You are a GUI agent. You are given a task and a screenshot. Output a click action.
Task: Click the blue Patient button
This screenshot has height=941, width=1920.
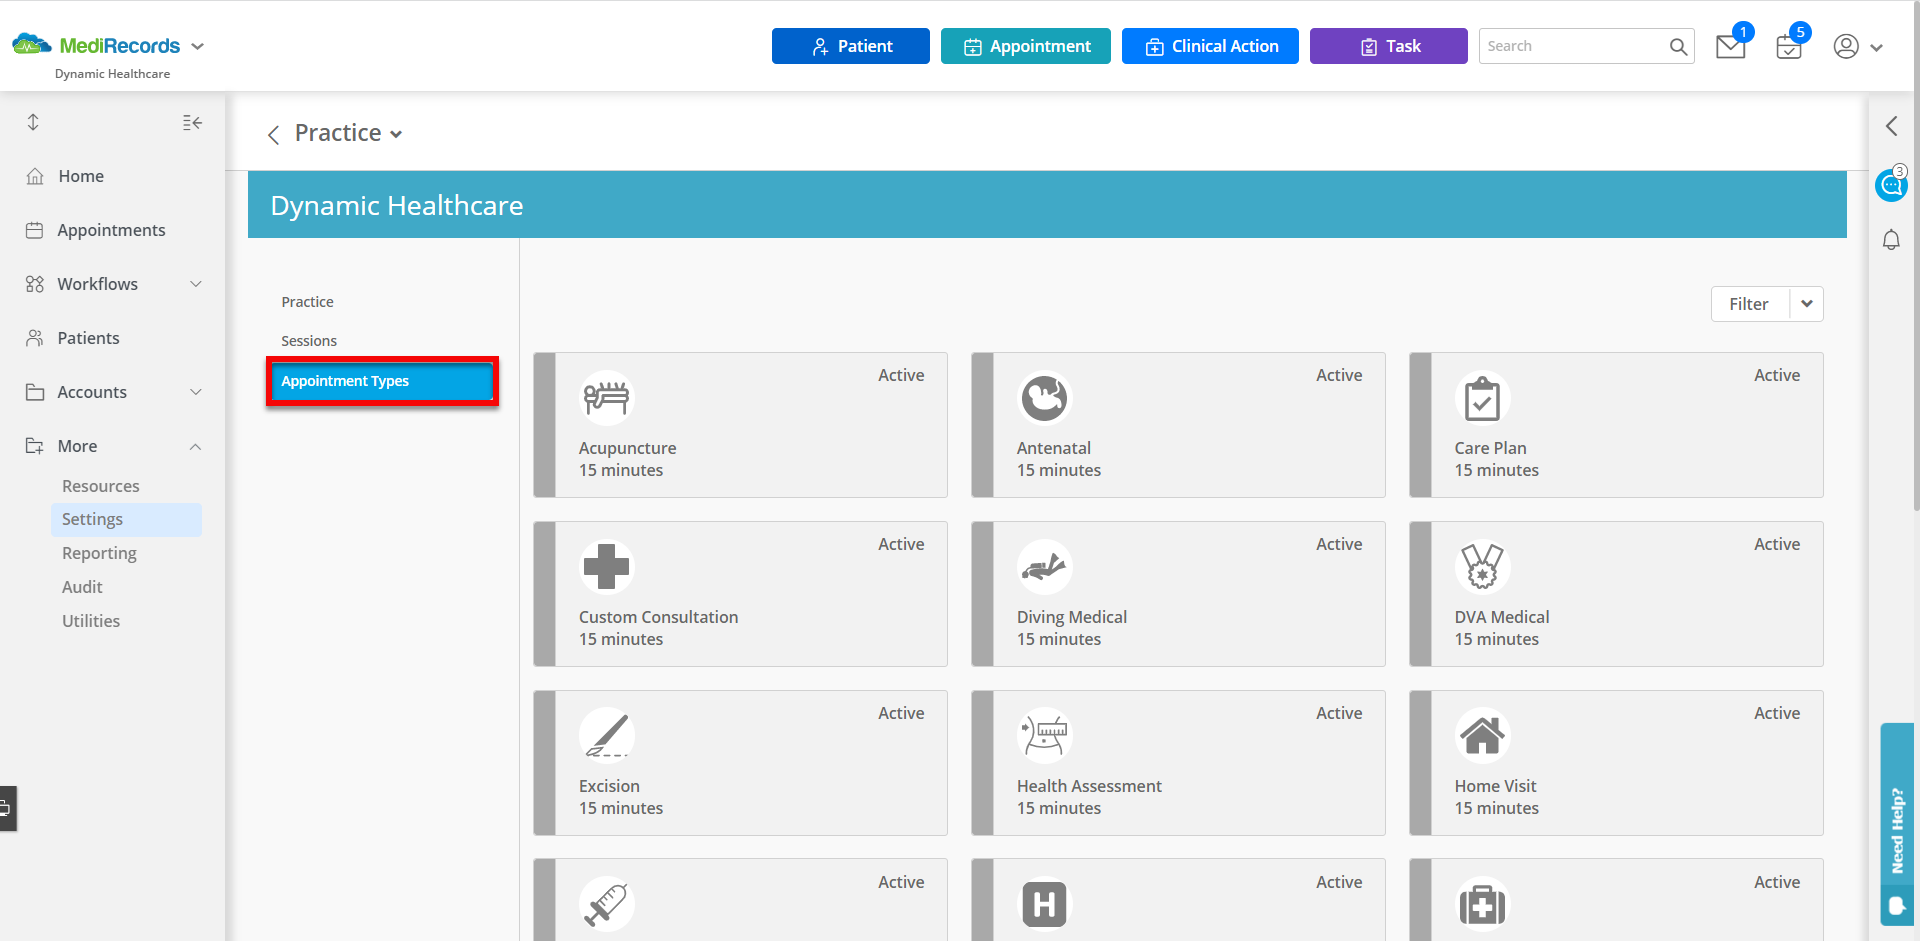tap(851, 46)
